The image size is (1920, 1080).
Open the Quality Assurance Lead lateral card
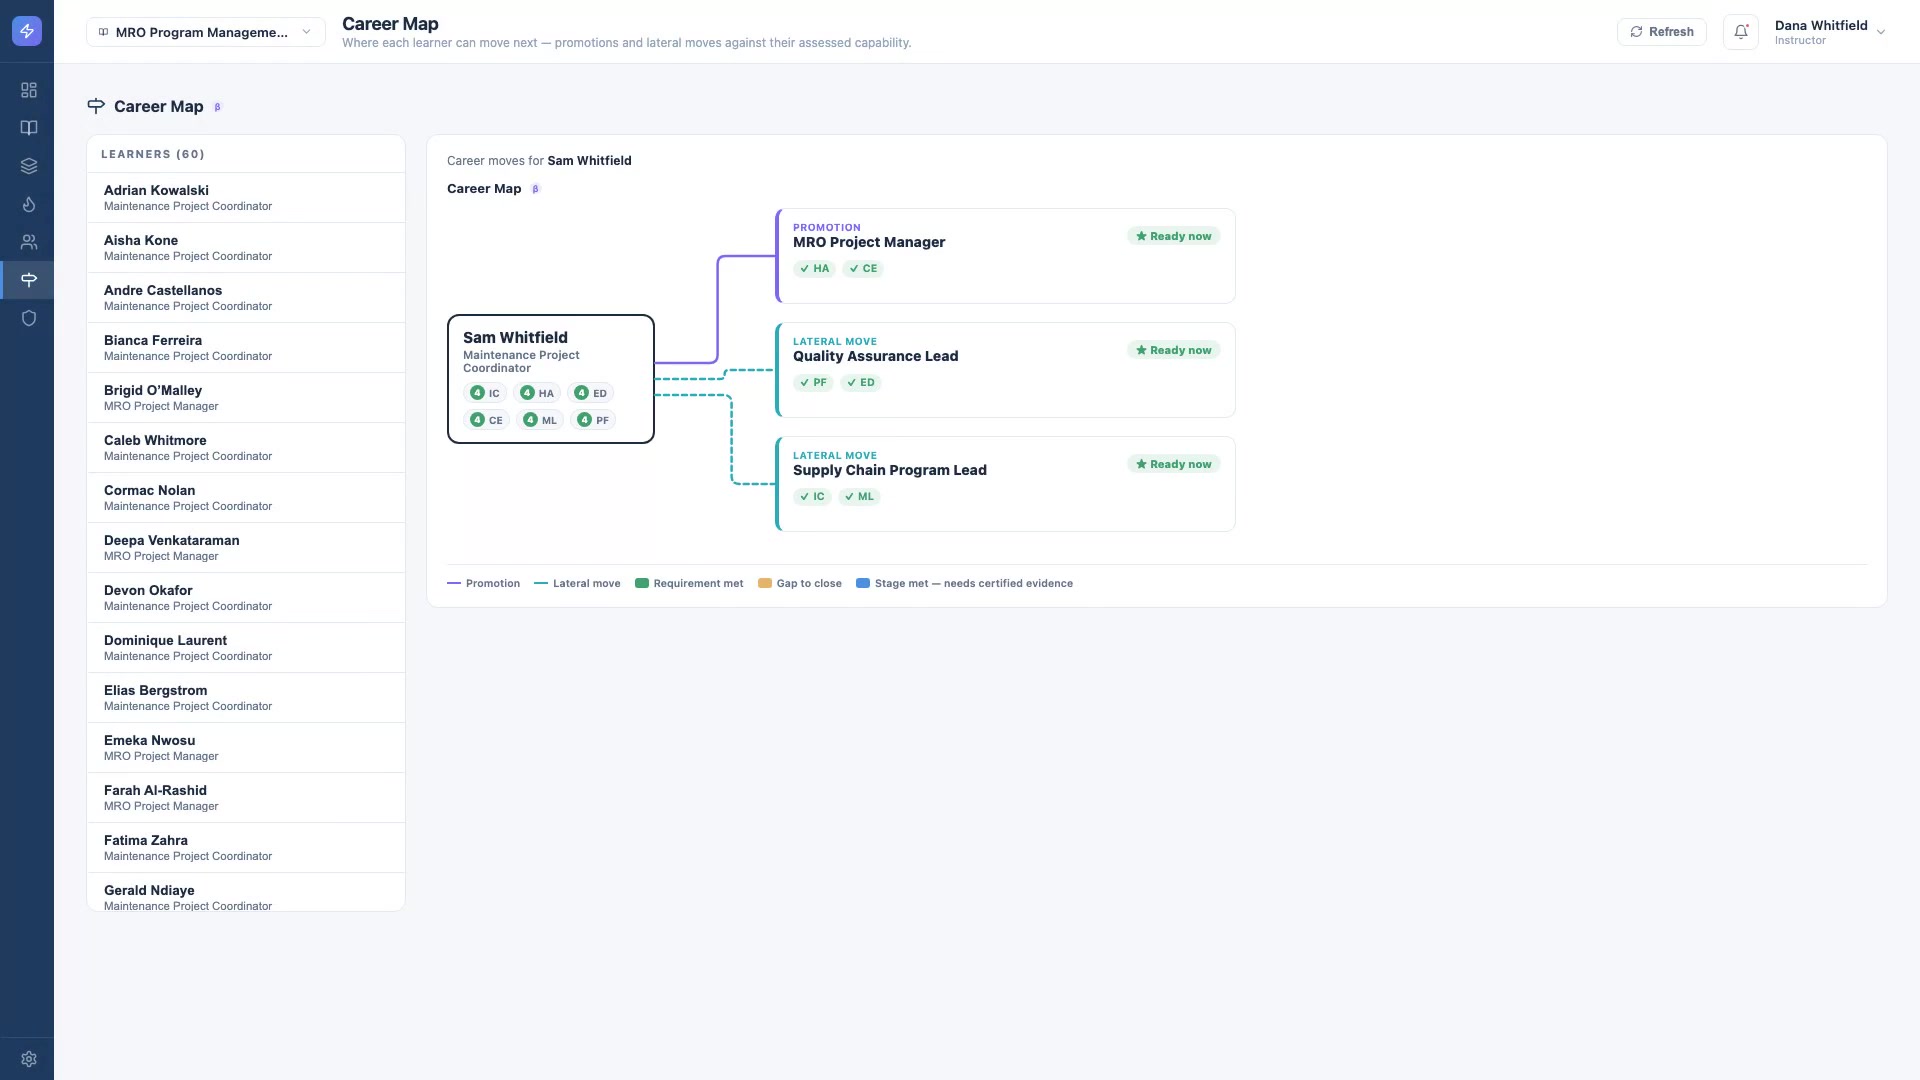point(1005,370)
